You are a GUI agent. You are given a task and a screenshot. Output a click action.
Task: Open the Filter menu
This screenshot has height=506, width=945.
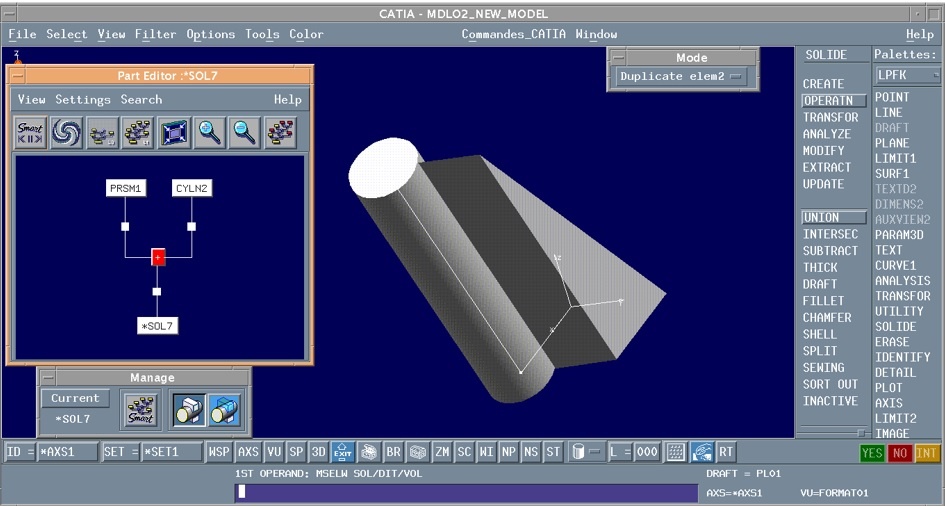click(x=155, y=34)
